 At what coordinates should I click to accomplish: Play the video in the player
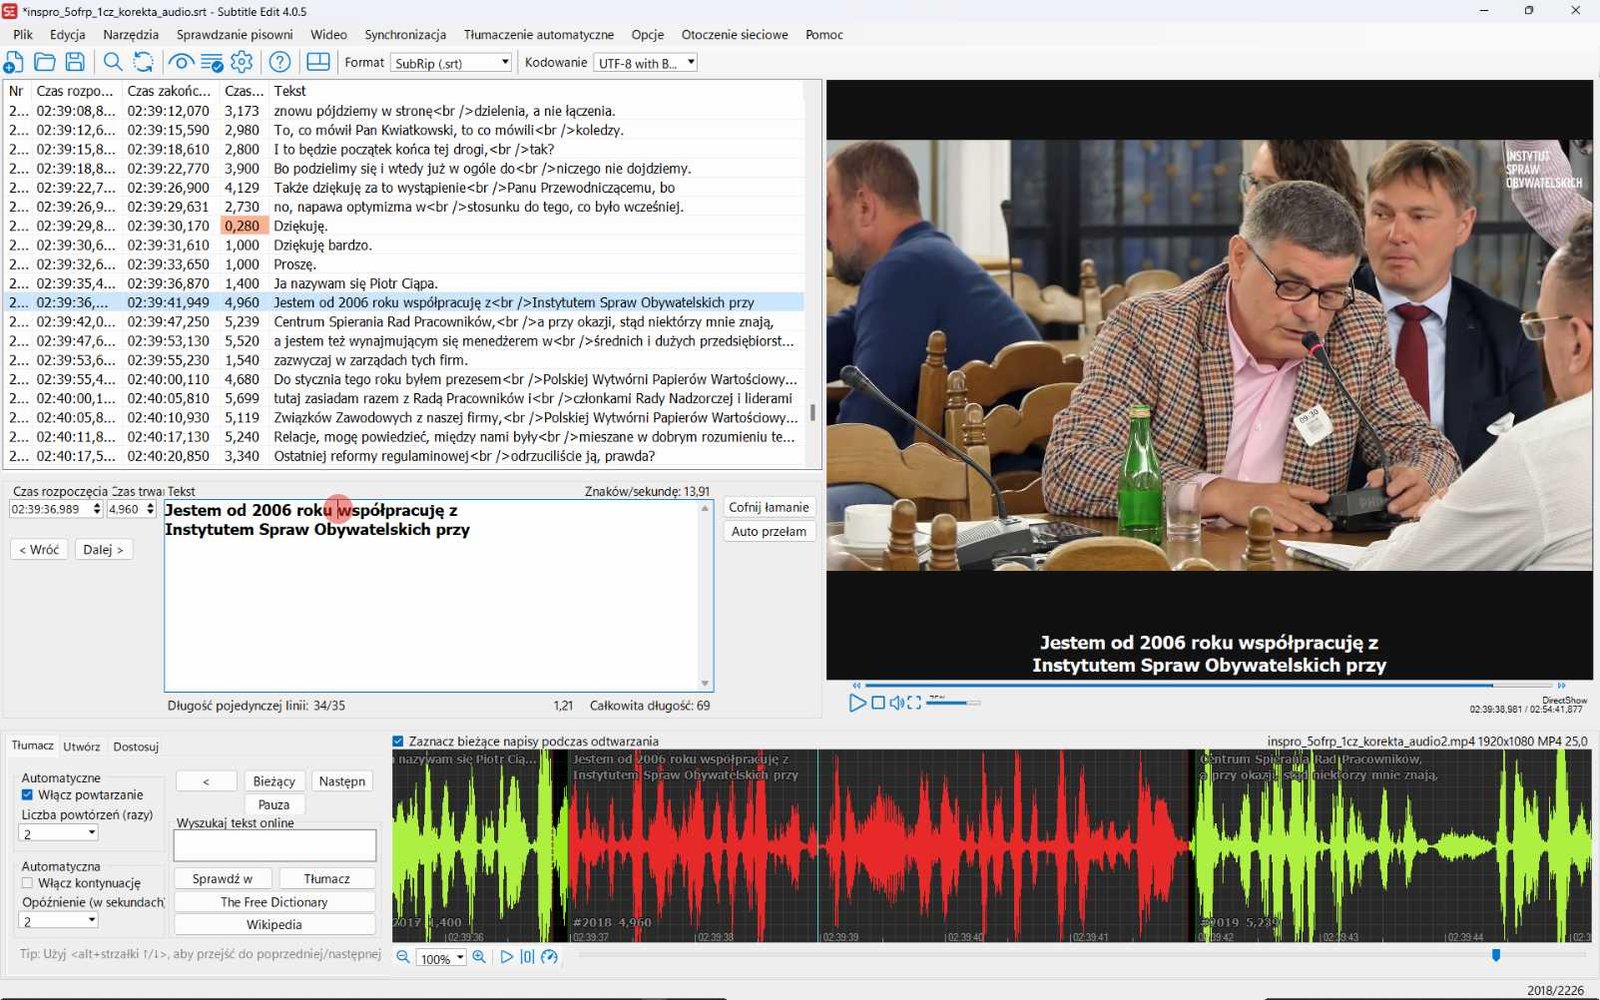point(857,703)
